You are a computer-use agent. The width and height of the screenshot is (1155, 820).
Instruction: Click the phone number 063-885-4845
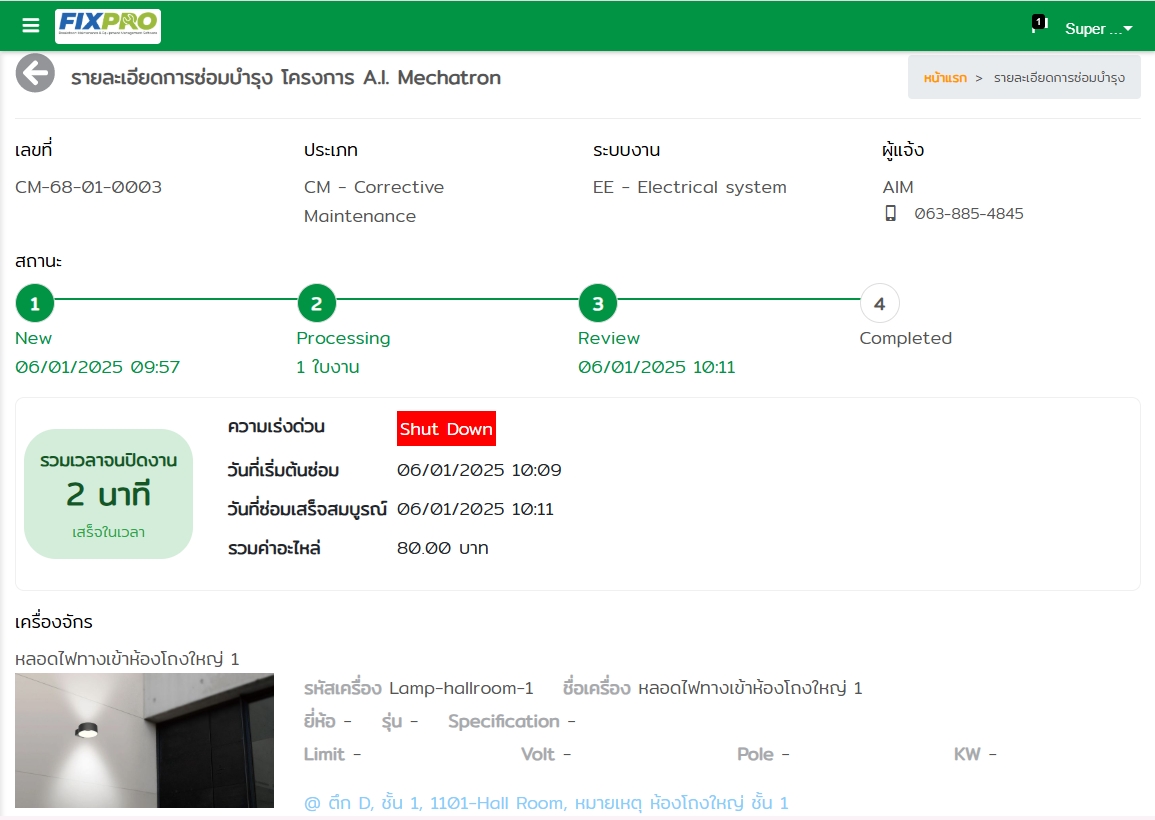(x=968, y=214)
